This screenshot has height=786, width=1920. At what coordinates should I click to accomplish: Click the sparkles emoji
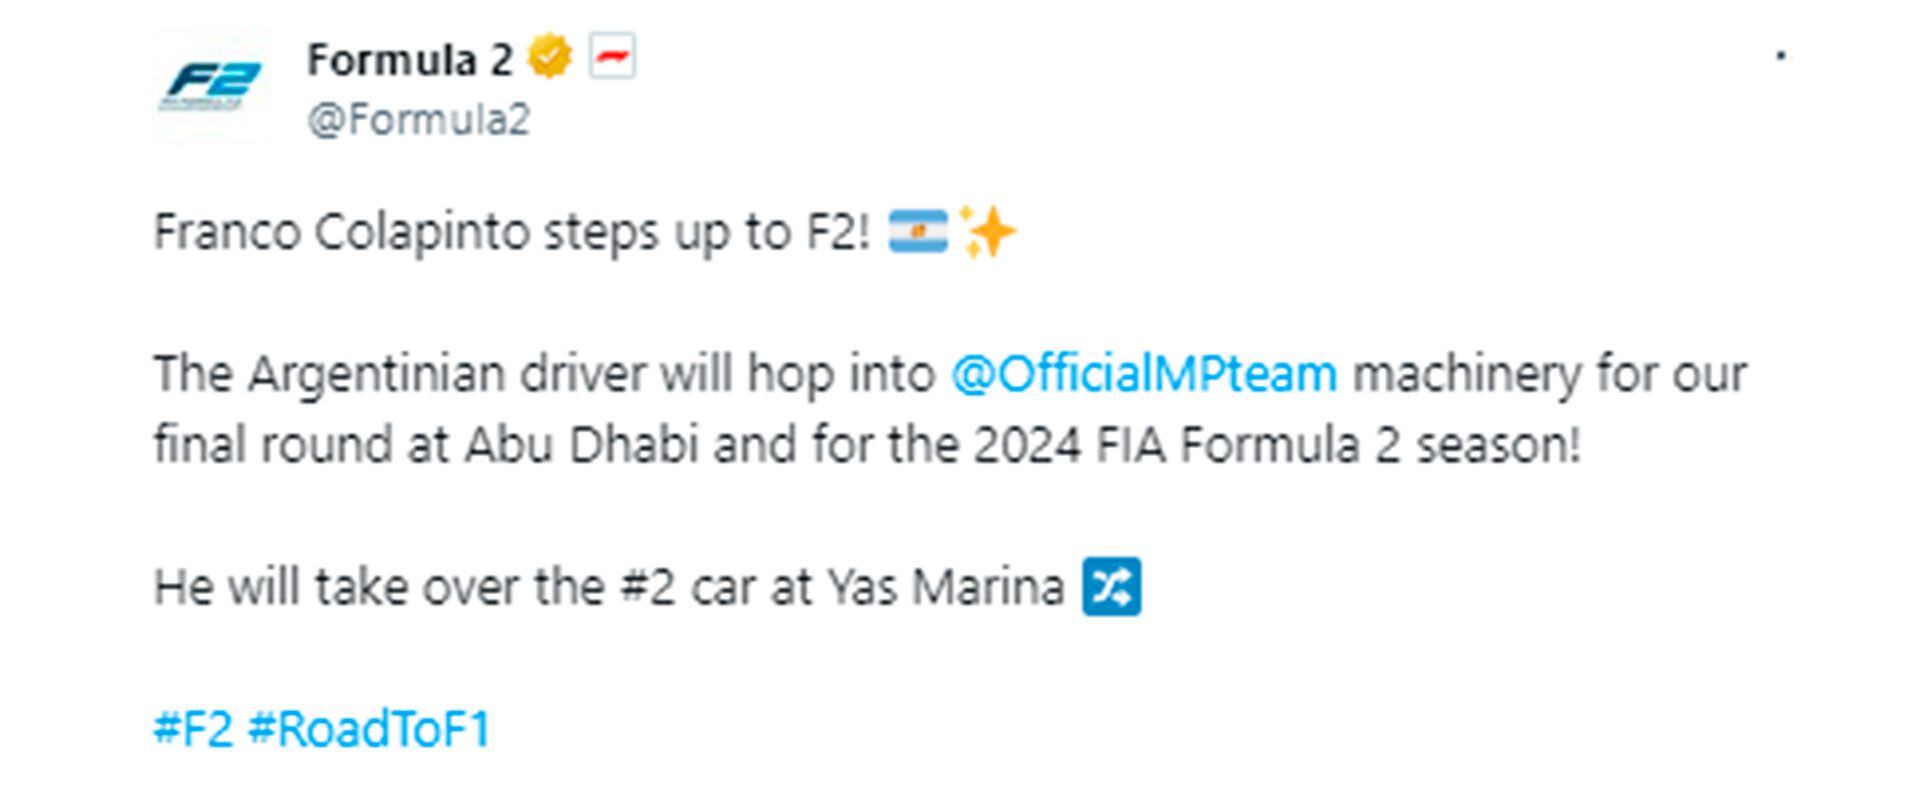pos(986,232)
